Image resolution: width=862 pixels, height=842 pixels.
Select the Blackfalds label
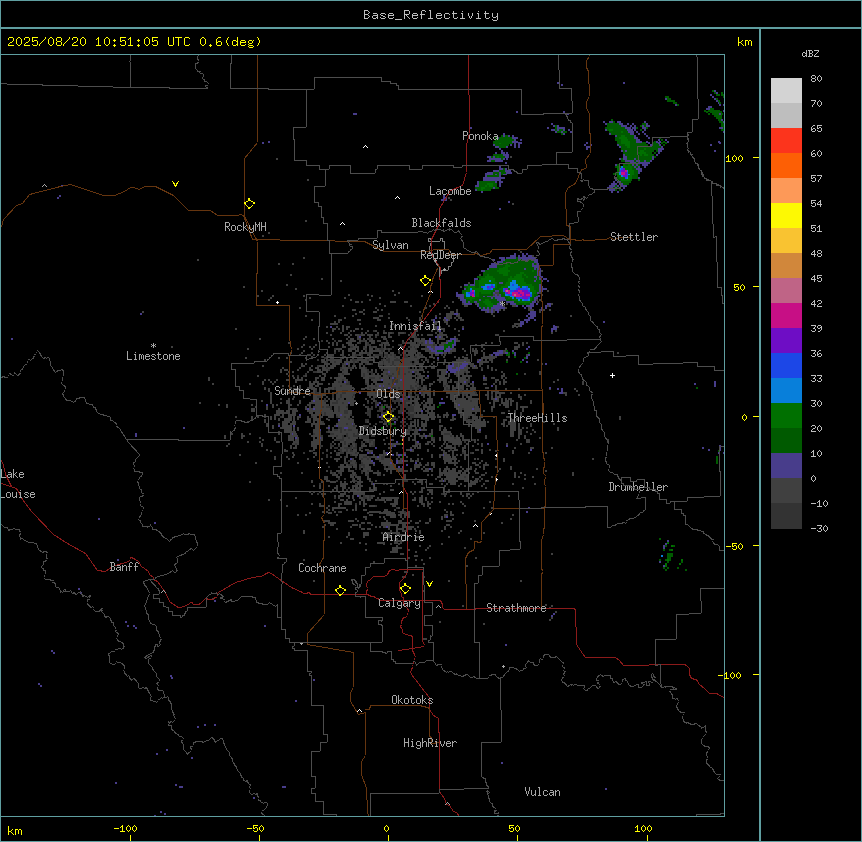pyautogui.click(x=441, y=223)
